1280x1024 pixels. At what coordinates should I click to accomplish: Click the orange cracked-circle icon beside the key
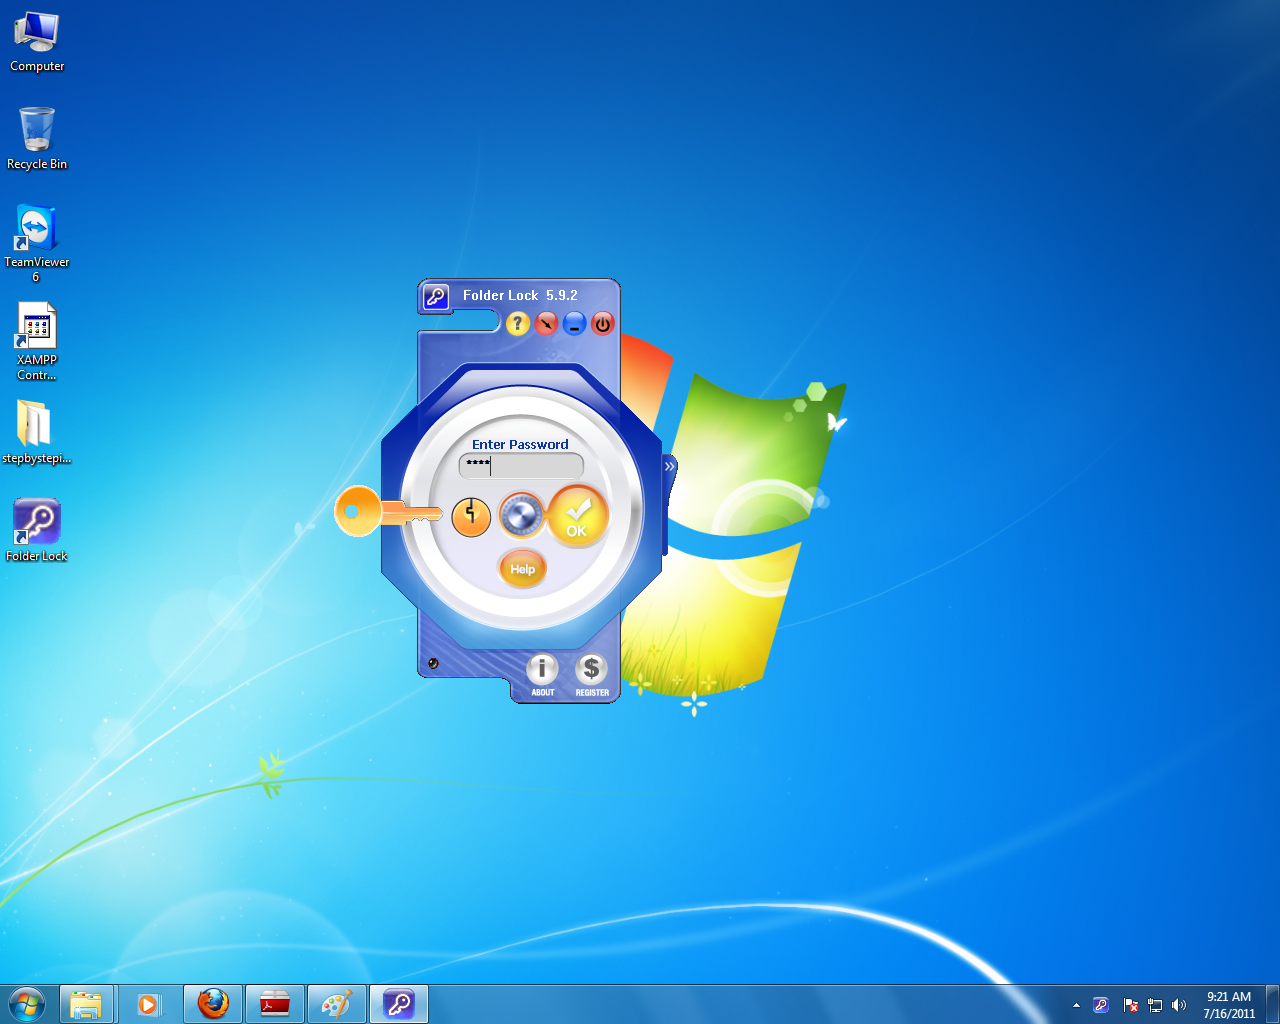(x=471, y=516)
